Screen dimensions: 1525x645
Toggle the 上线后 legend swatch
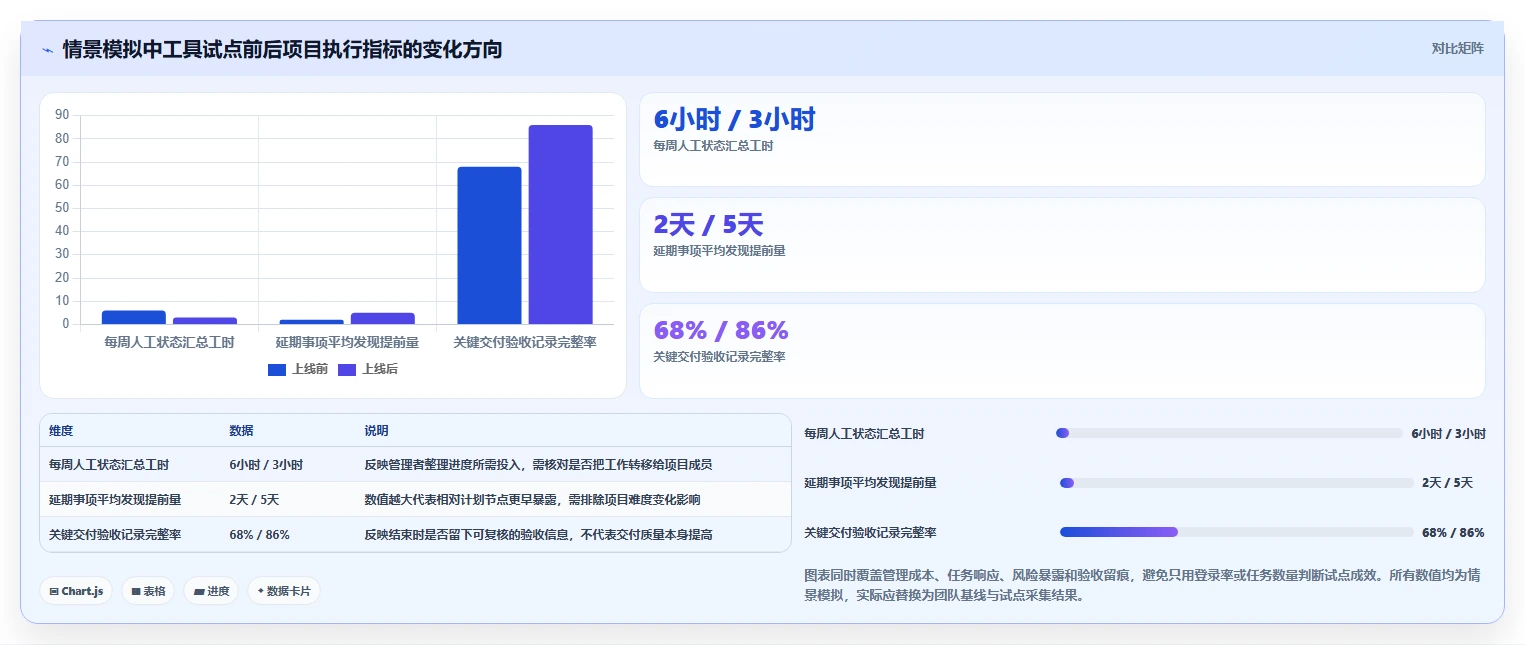click(347, 370)
